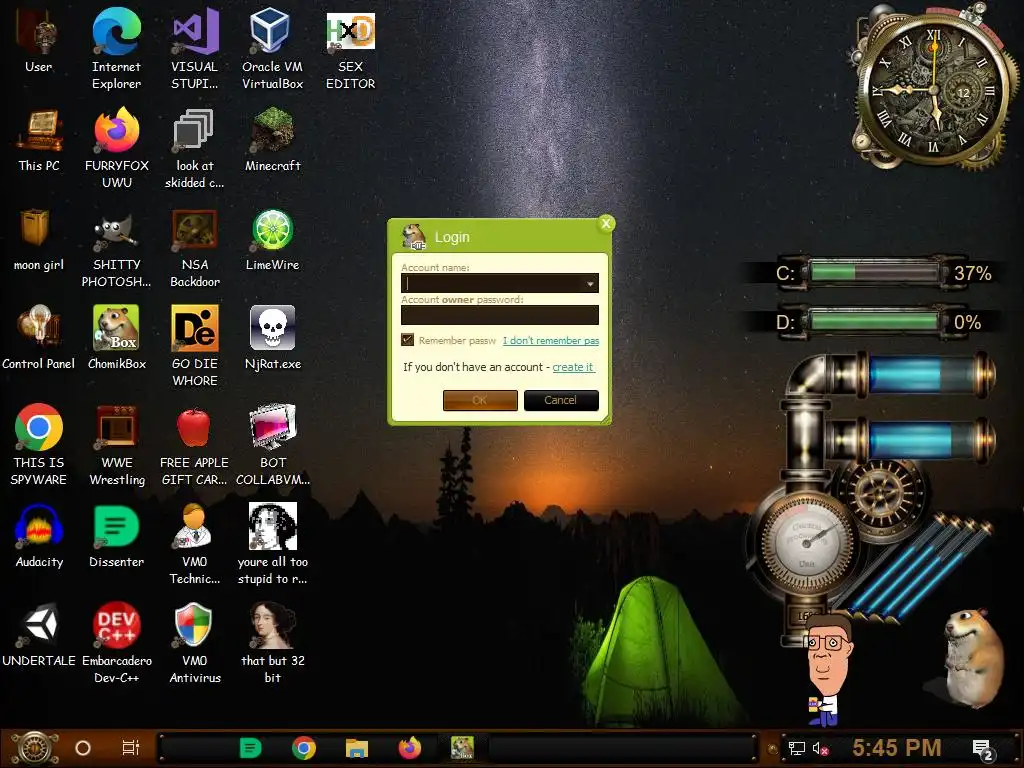This screenshot has height=768, width=1024.
Task: Open Cortana circle on the taskbar
Action: click(x=83, y=748)
